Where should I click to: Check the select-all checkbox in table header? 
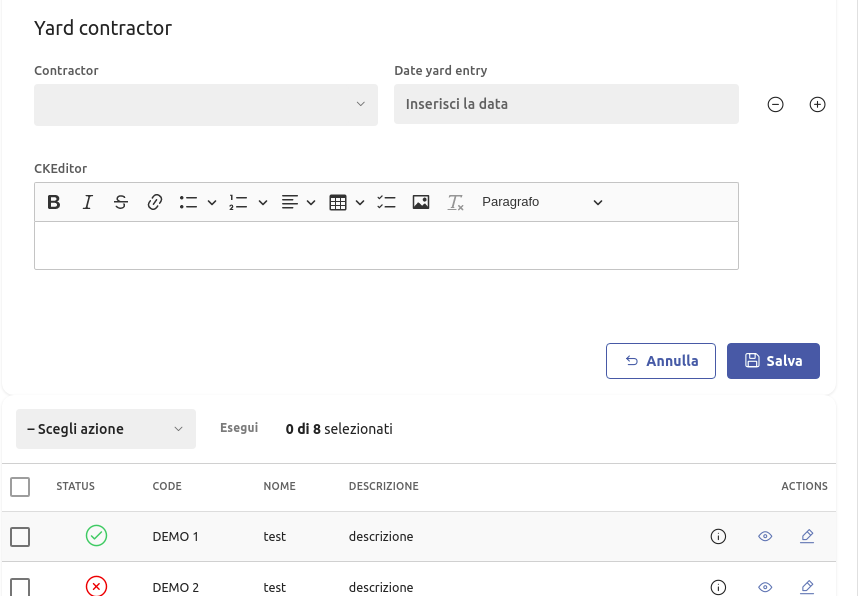20,487
